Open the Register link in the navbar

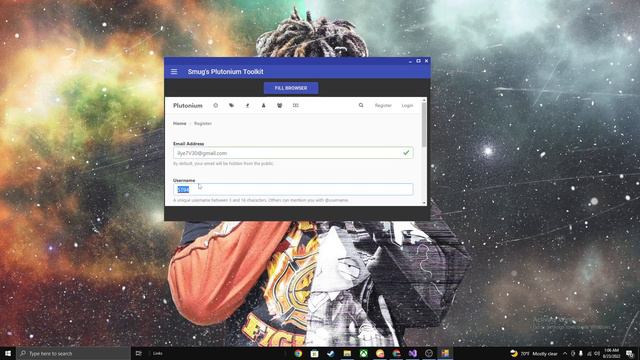[383, 105]
